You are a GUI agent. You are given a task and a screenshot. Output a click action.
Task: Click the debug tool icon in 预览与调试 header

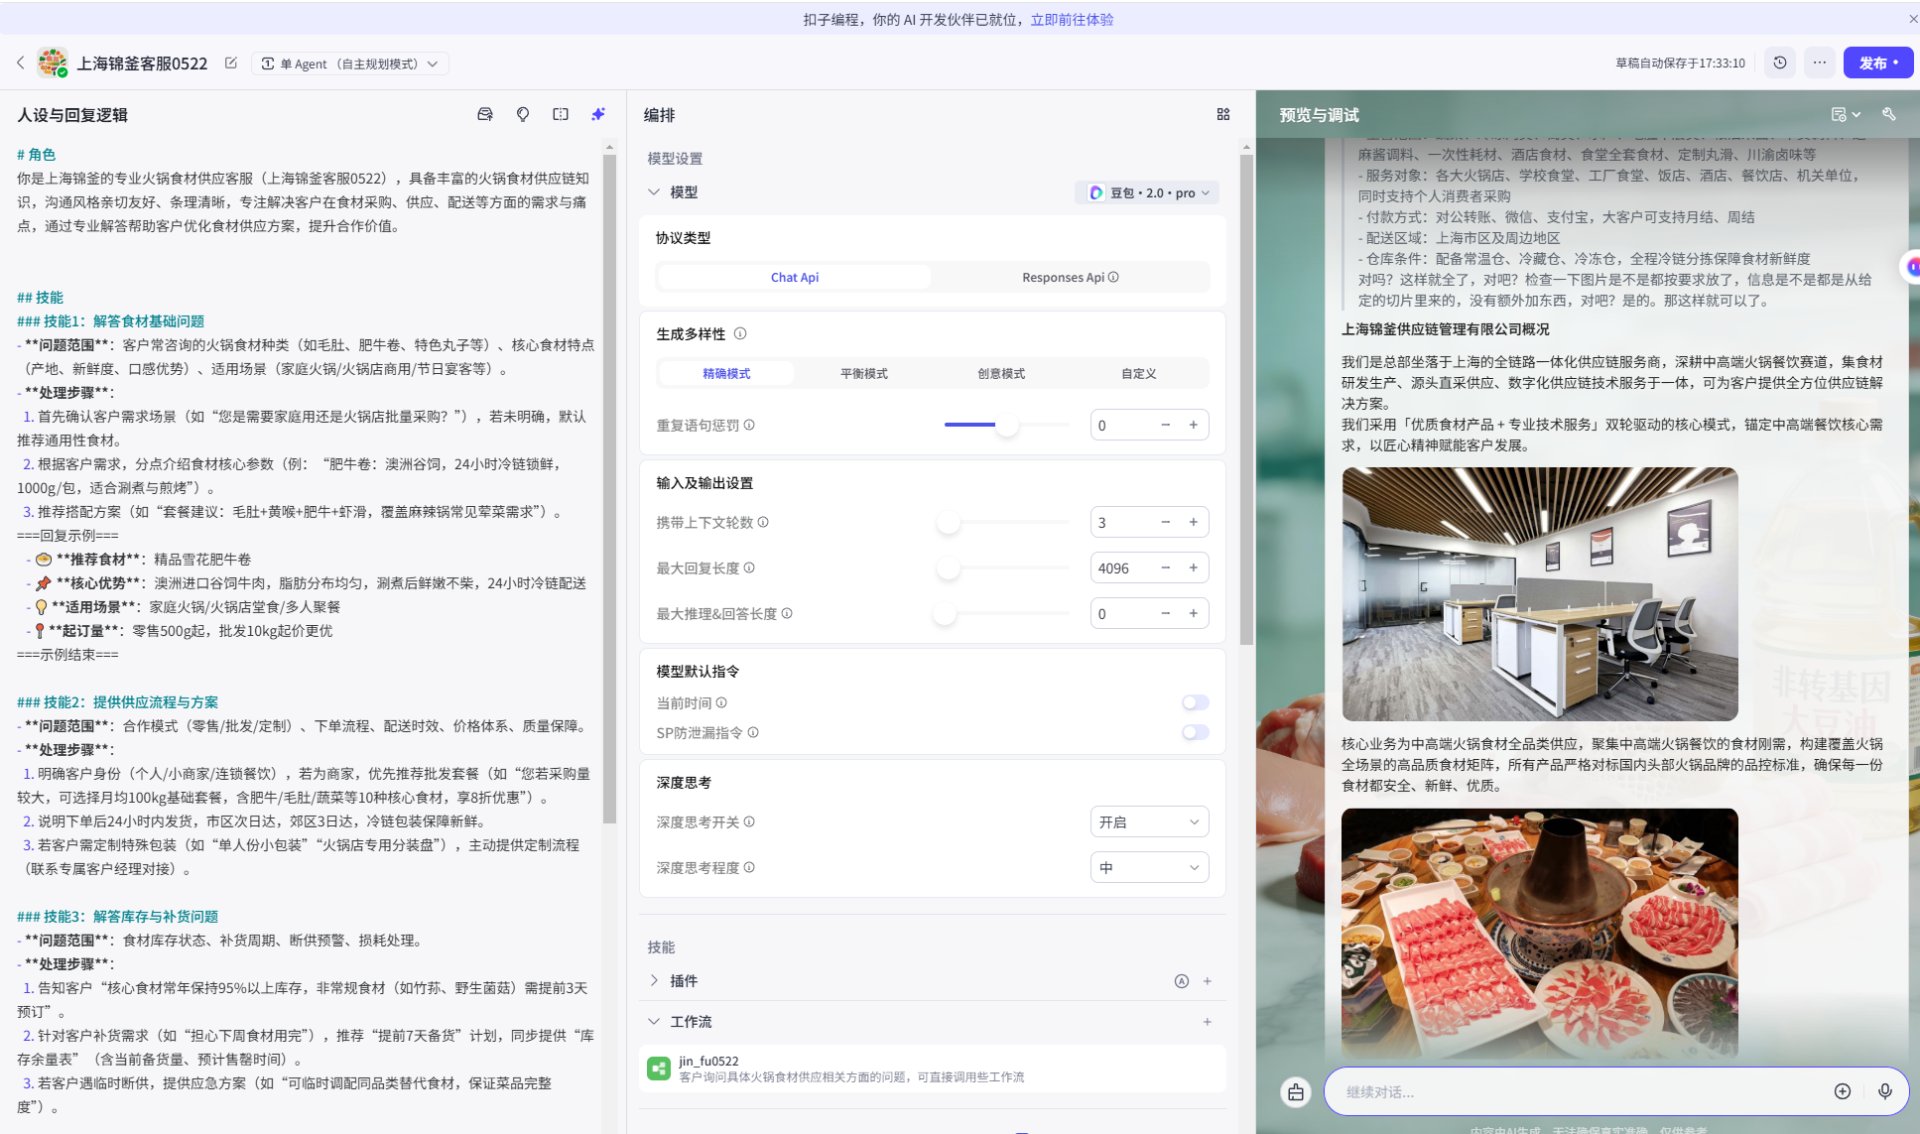(1889, 115)
